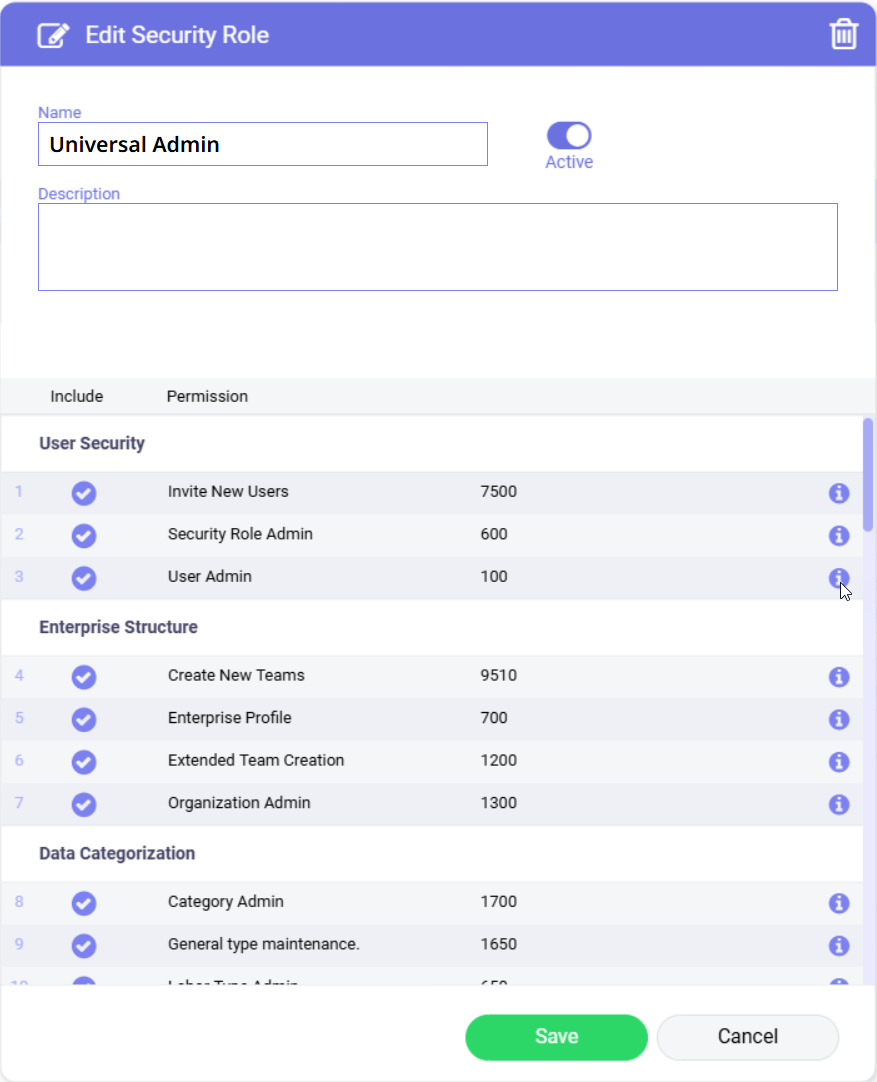The image size is (877, 1082).
Task: Uncheck Invite New Users include checkbox
Action: (x=84, y=493)
